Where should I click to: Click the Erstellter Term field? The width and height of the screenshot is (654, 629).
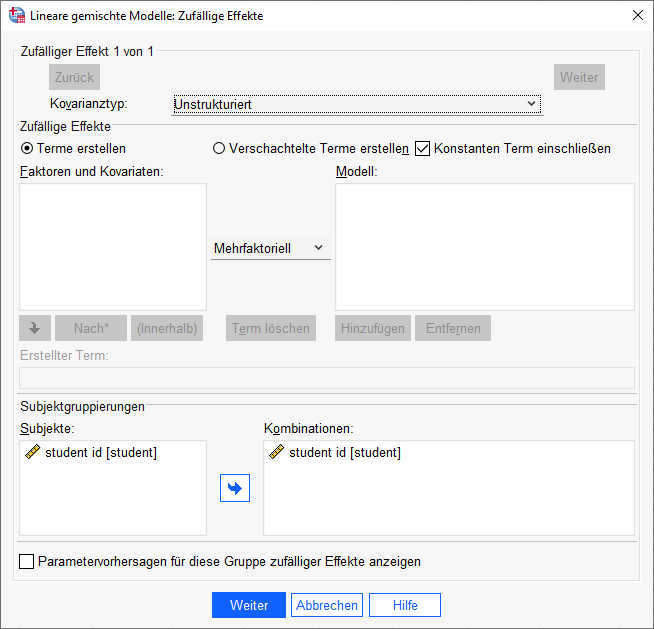click(x=327, y=379)
